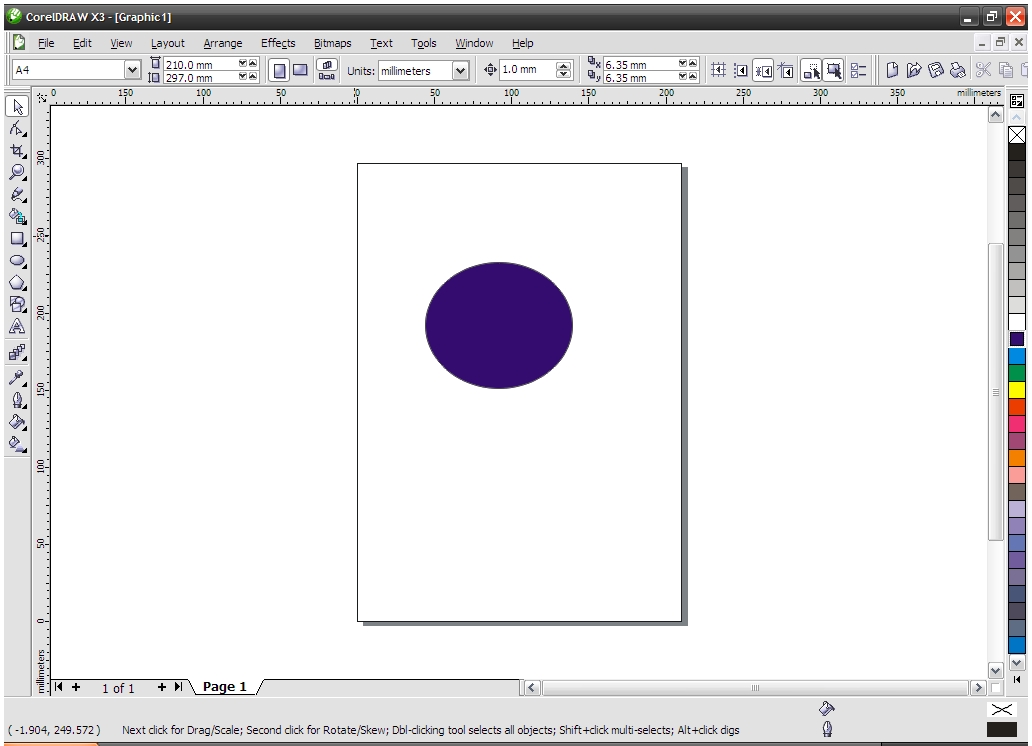Switch to the Page 1 tab
This screenshot has height=746, width=1032.
tap(224, 687)
